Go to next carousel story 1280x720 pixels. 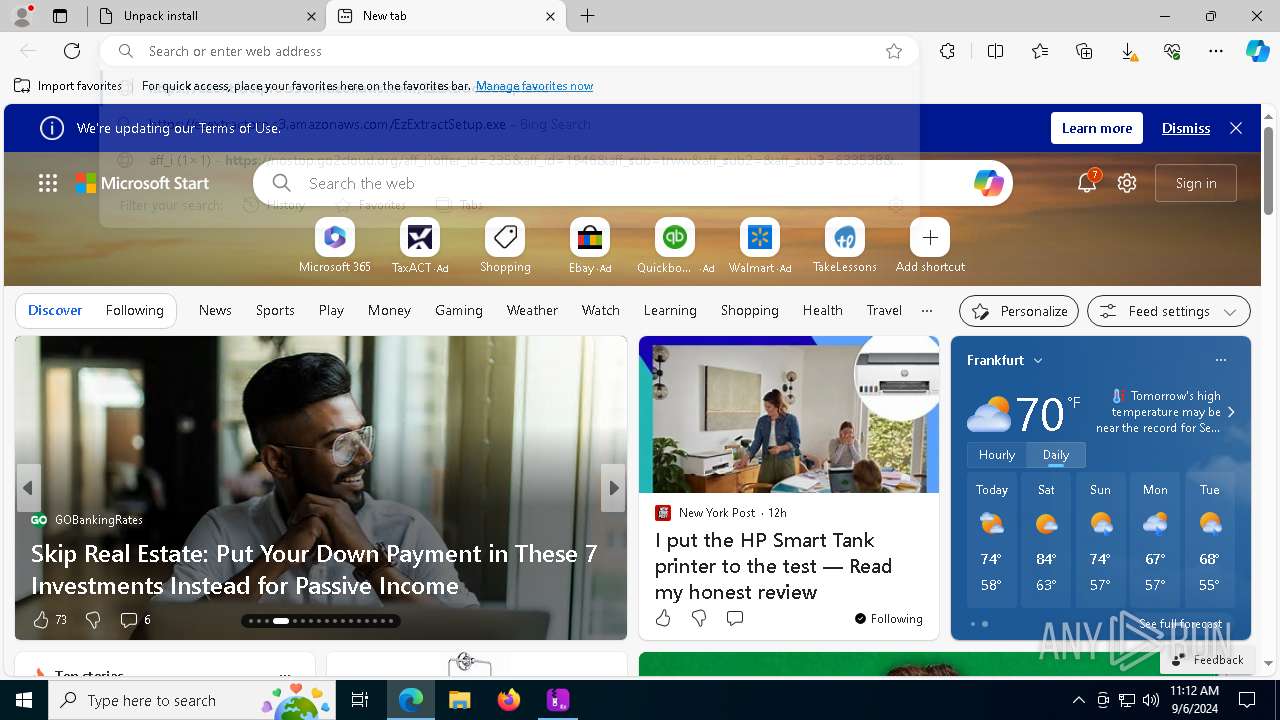point(614,488)
